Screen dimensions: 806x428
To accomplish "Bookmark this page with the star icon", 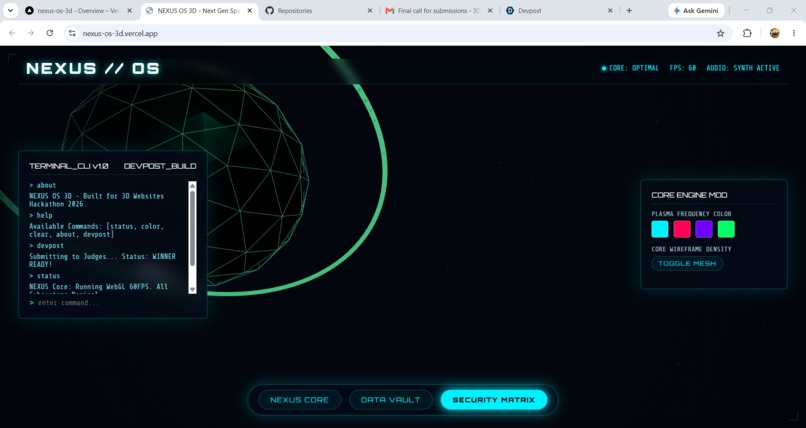I will point(720,33).
